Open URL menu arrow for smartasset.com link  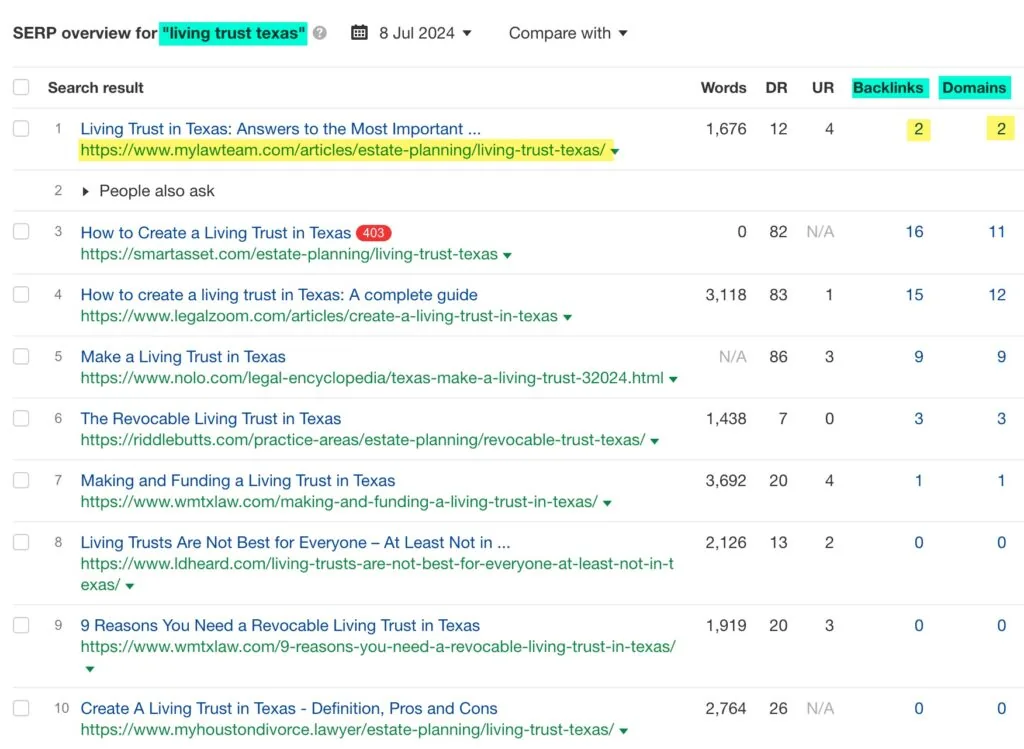(507, 255)
